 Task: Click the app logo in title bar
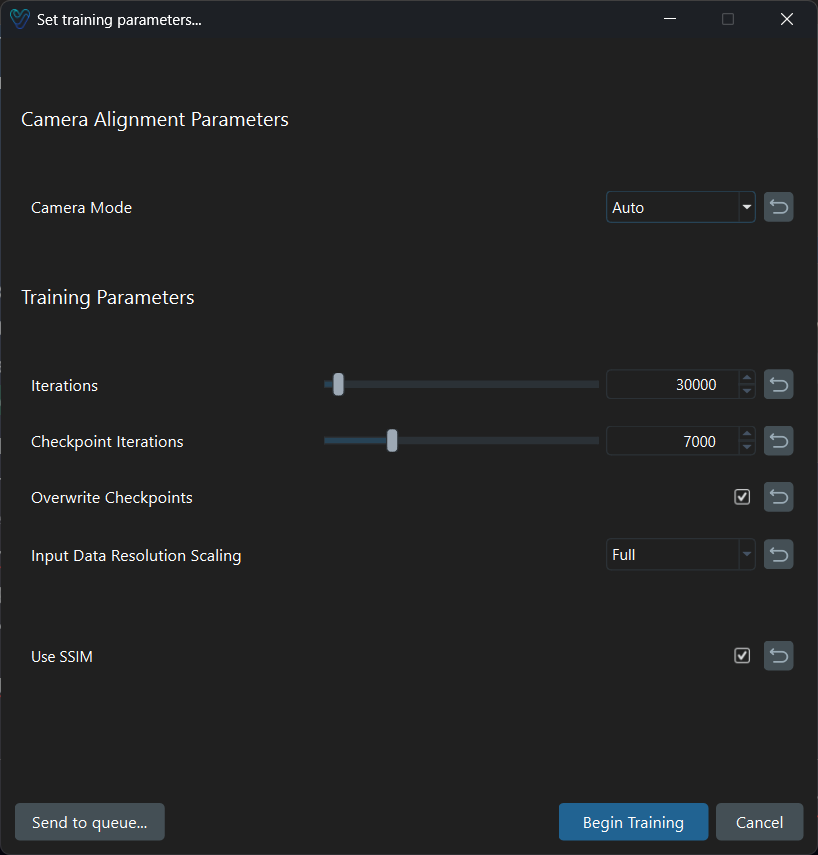pos(19,19)
